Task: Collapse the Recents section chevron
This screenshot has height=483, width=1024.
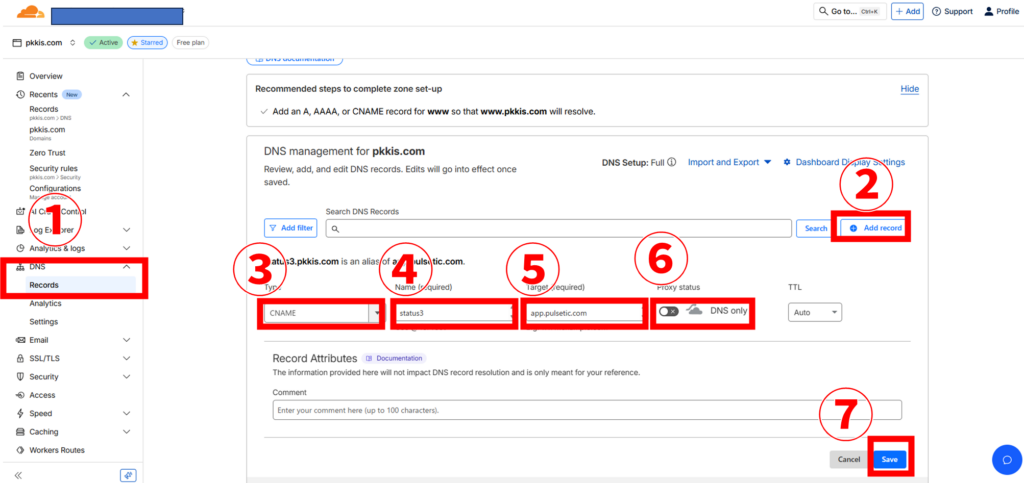Action: (126, 95)
